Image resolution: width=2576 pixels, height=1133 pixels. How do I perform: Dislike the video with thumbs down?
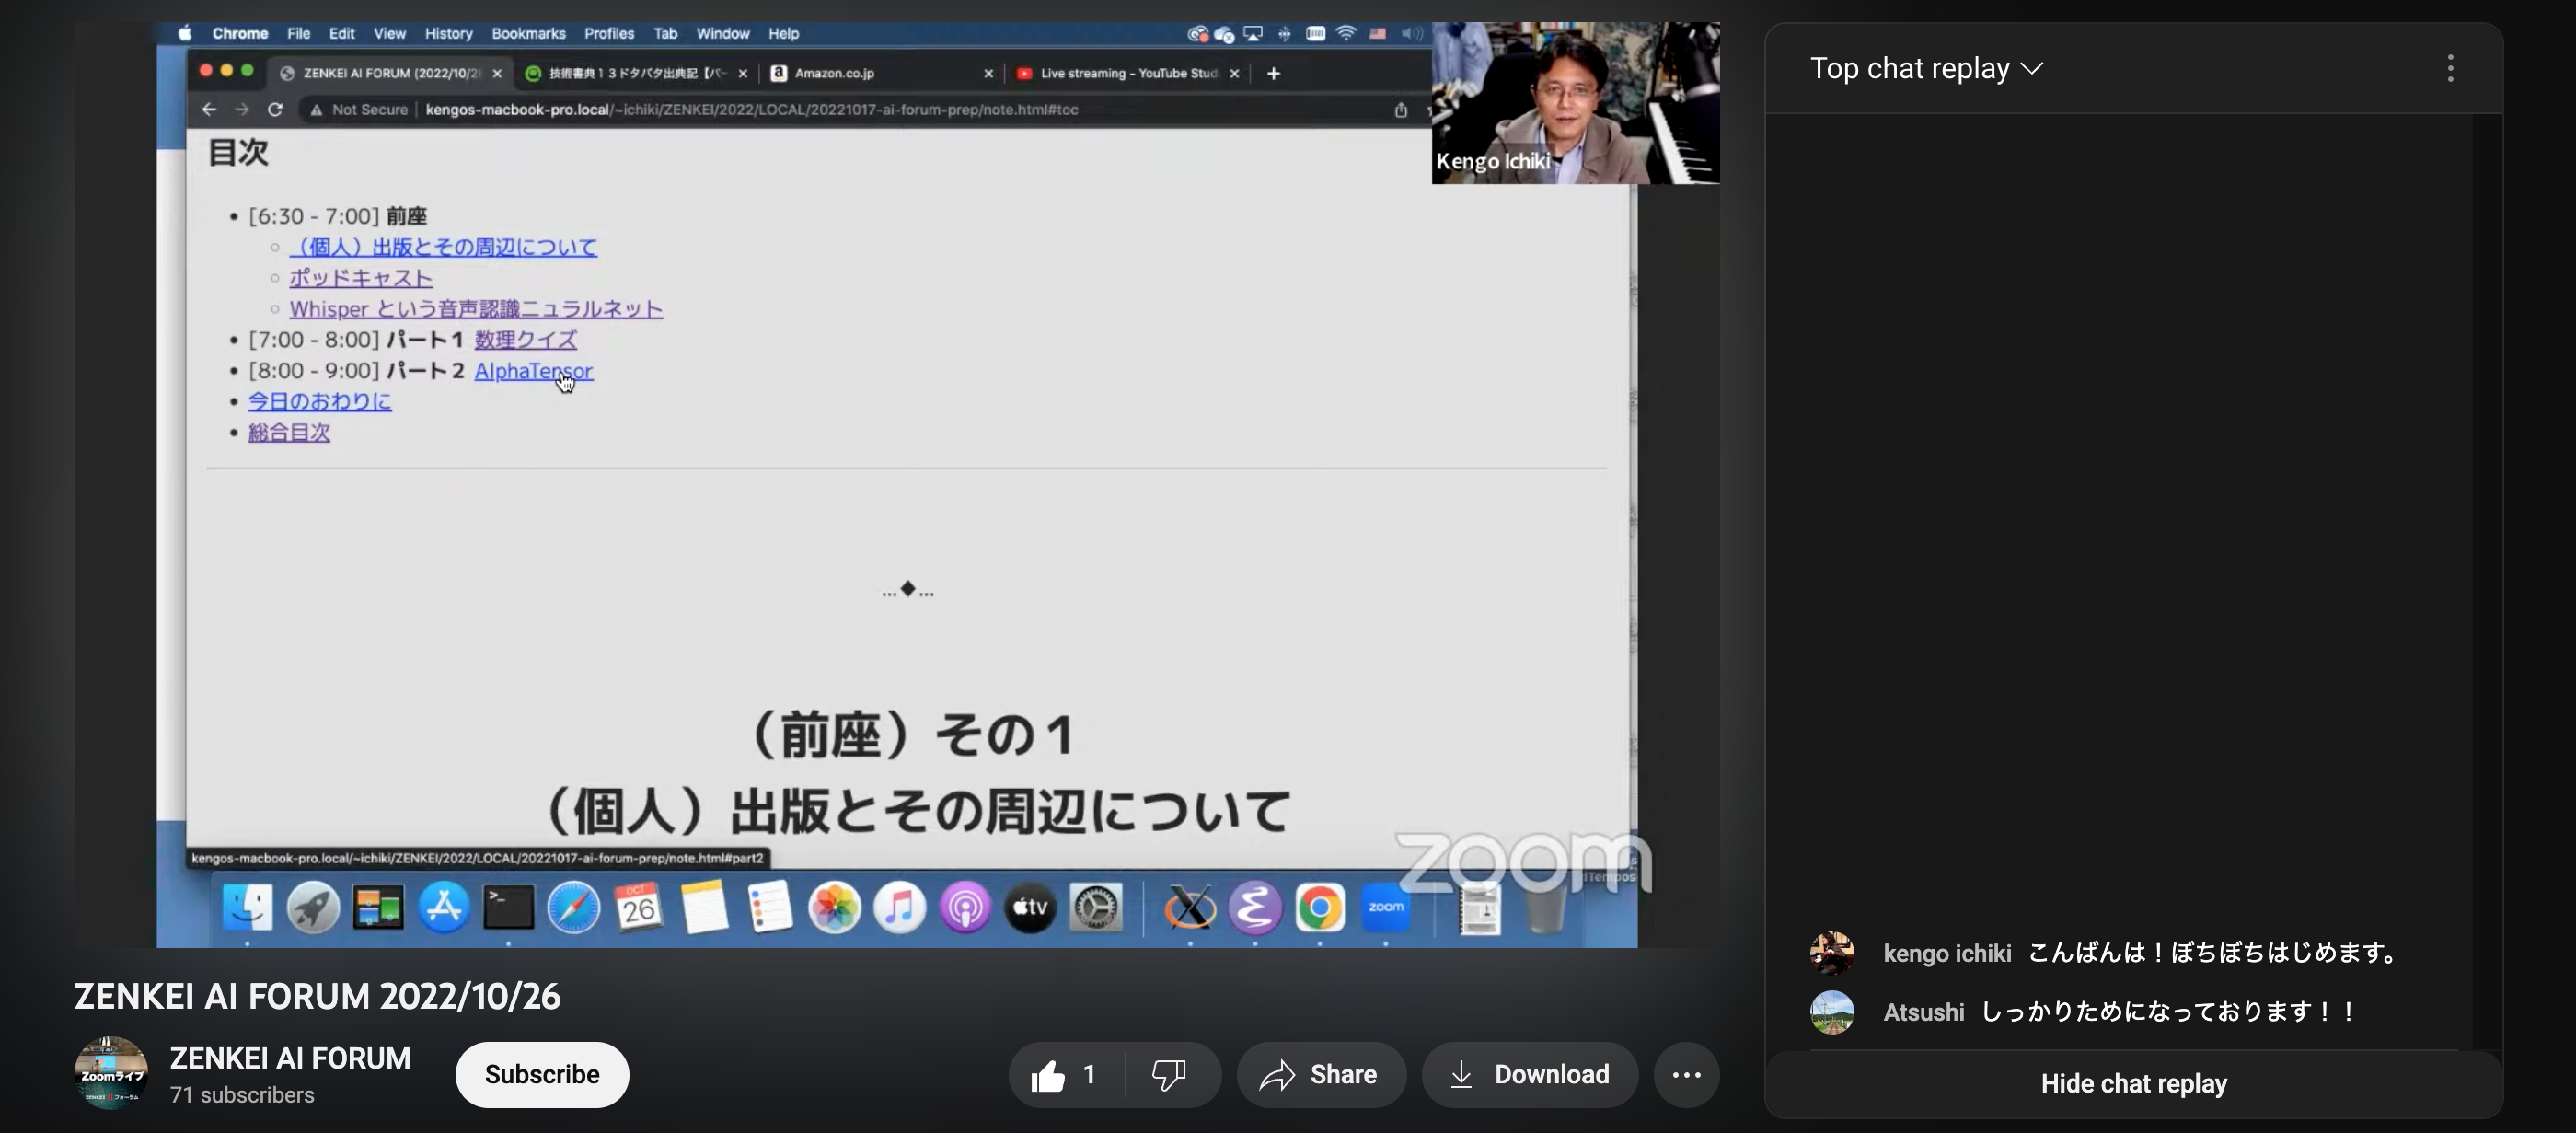pyautogui.click(x=1169, y=1075)
